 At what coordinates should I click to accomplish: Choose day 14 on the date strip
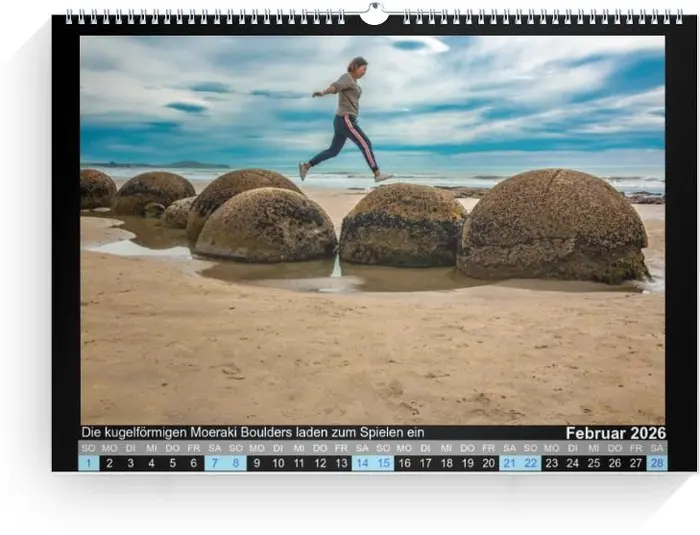pos(362,463)
